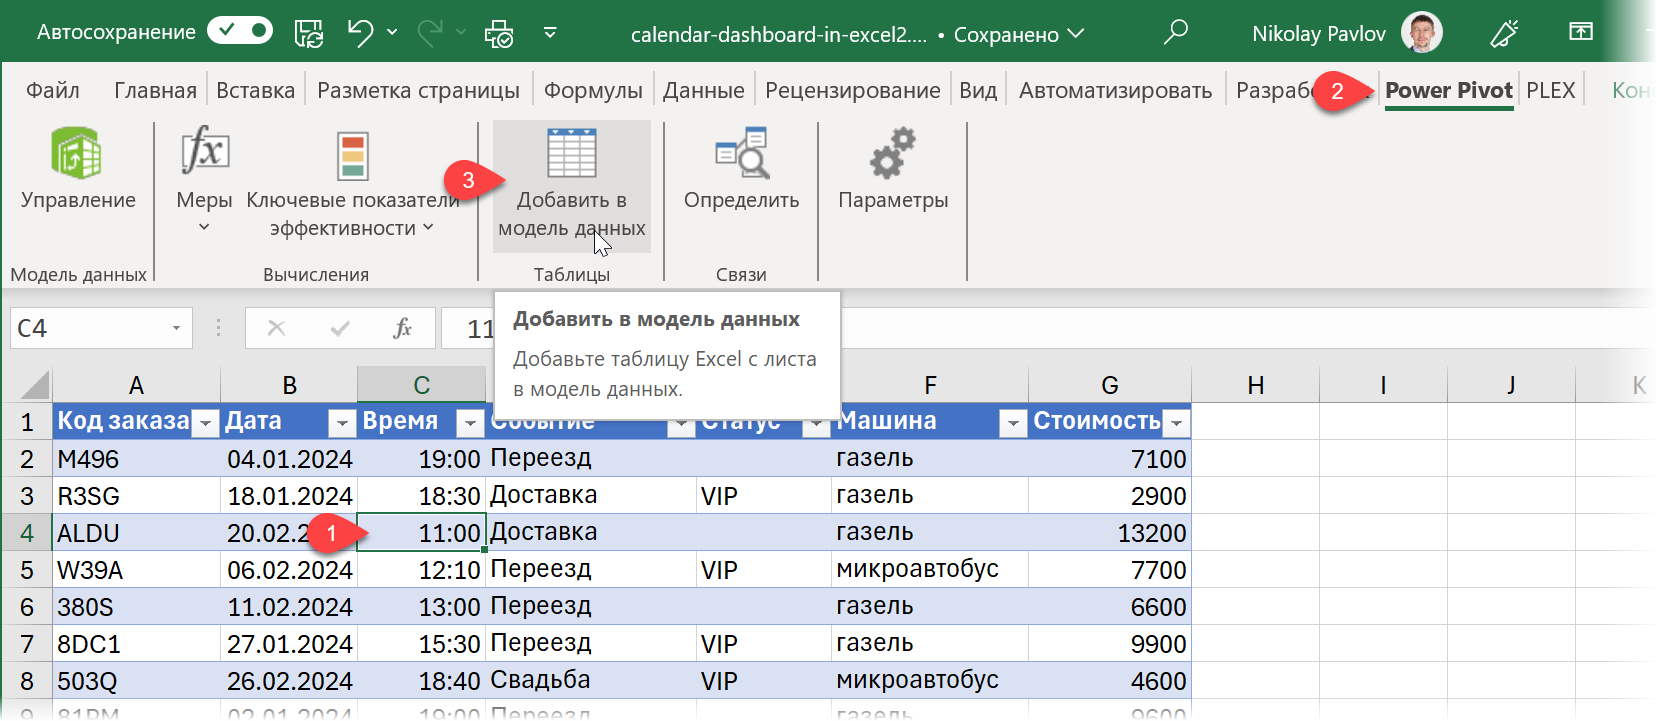Viewport: 1657px width, 721px height.
Task: Select the date cell 04.01.2024
Action: pos(289,459)
